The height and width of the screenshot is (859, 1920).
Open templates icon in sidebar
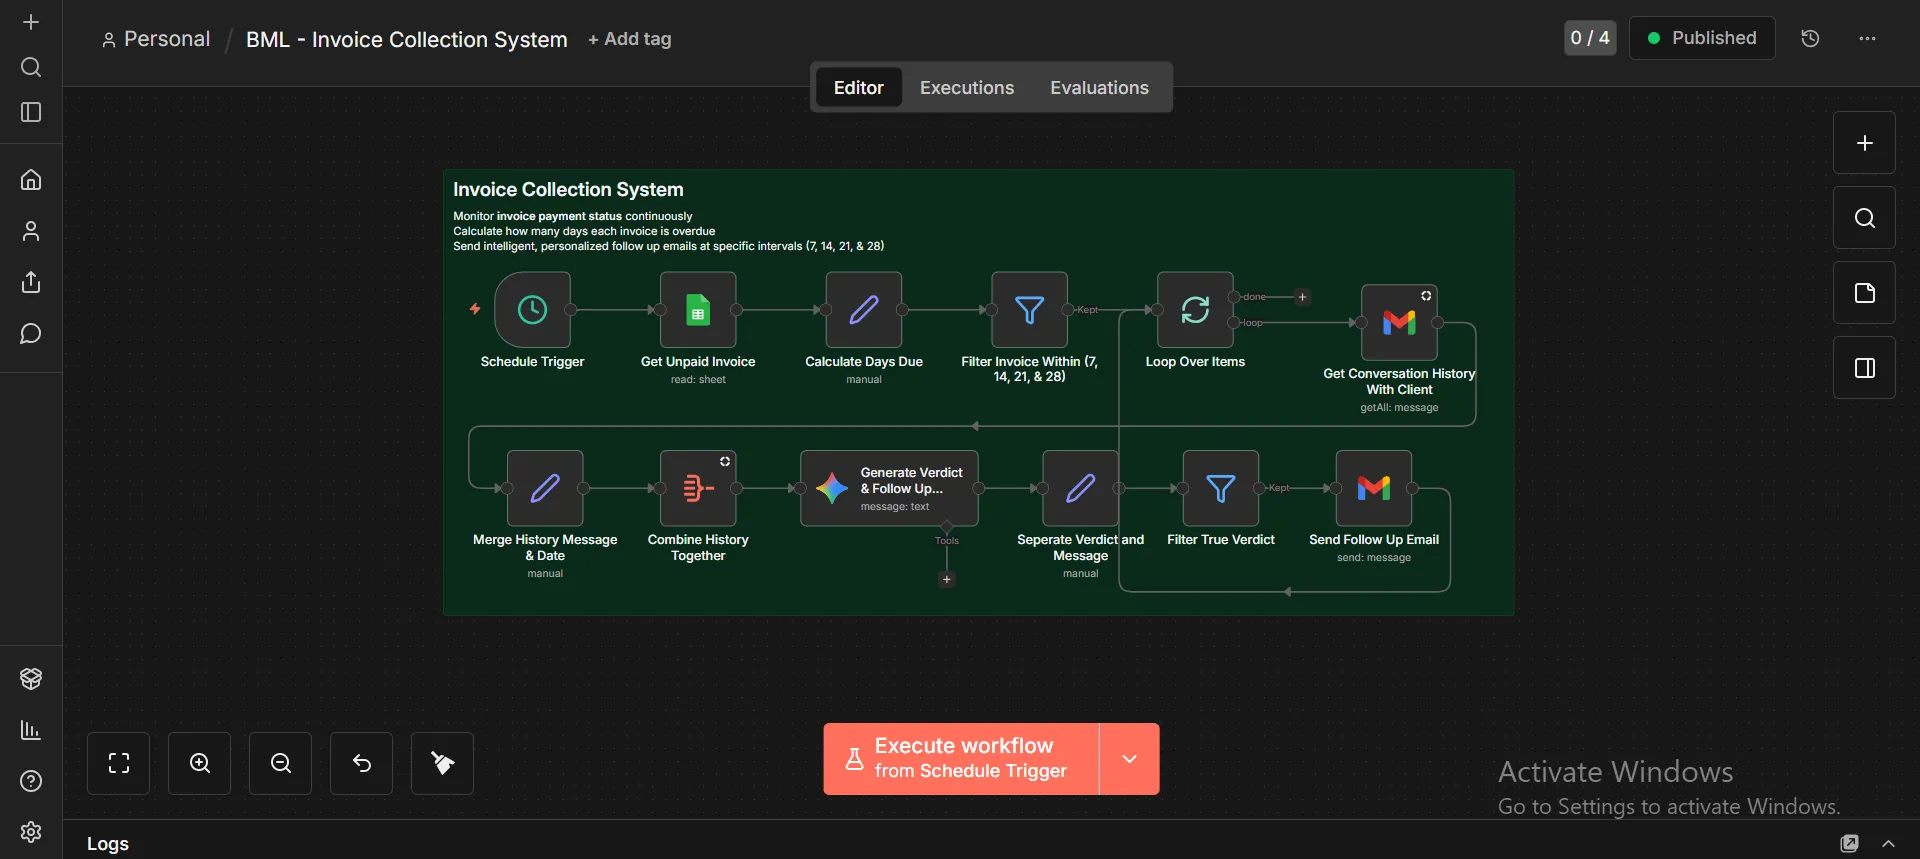point(31,679)
